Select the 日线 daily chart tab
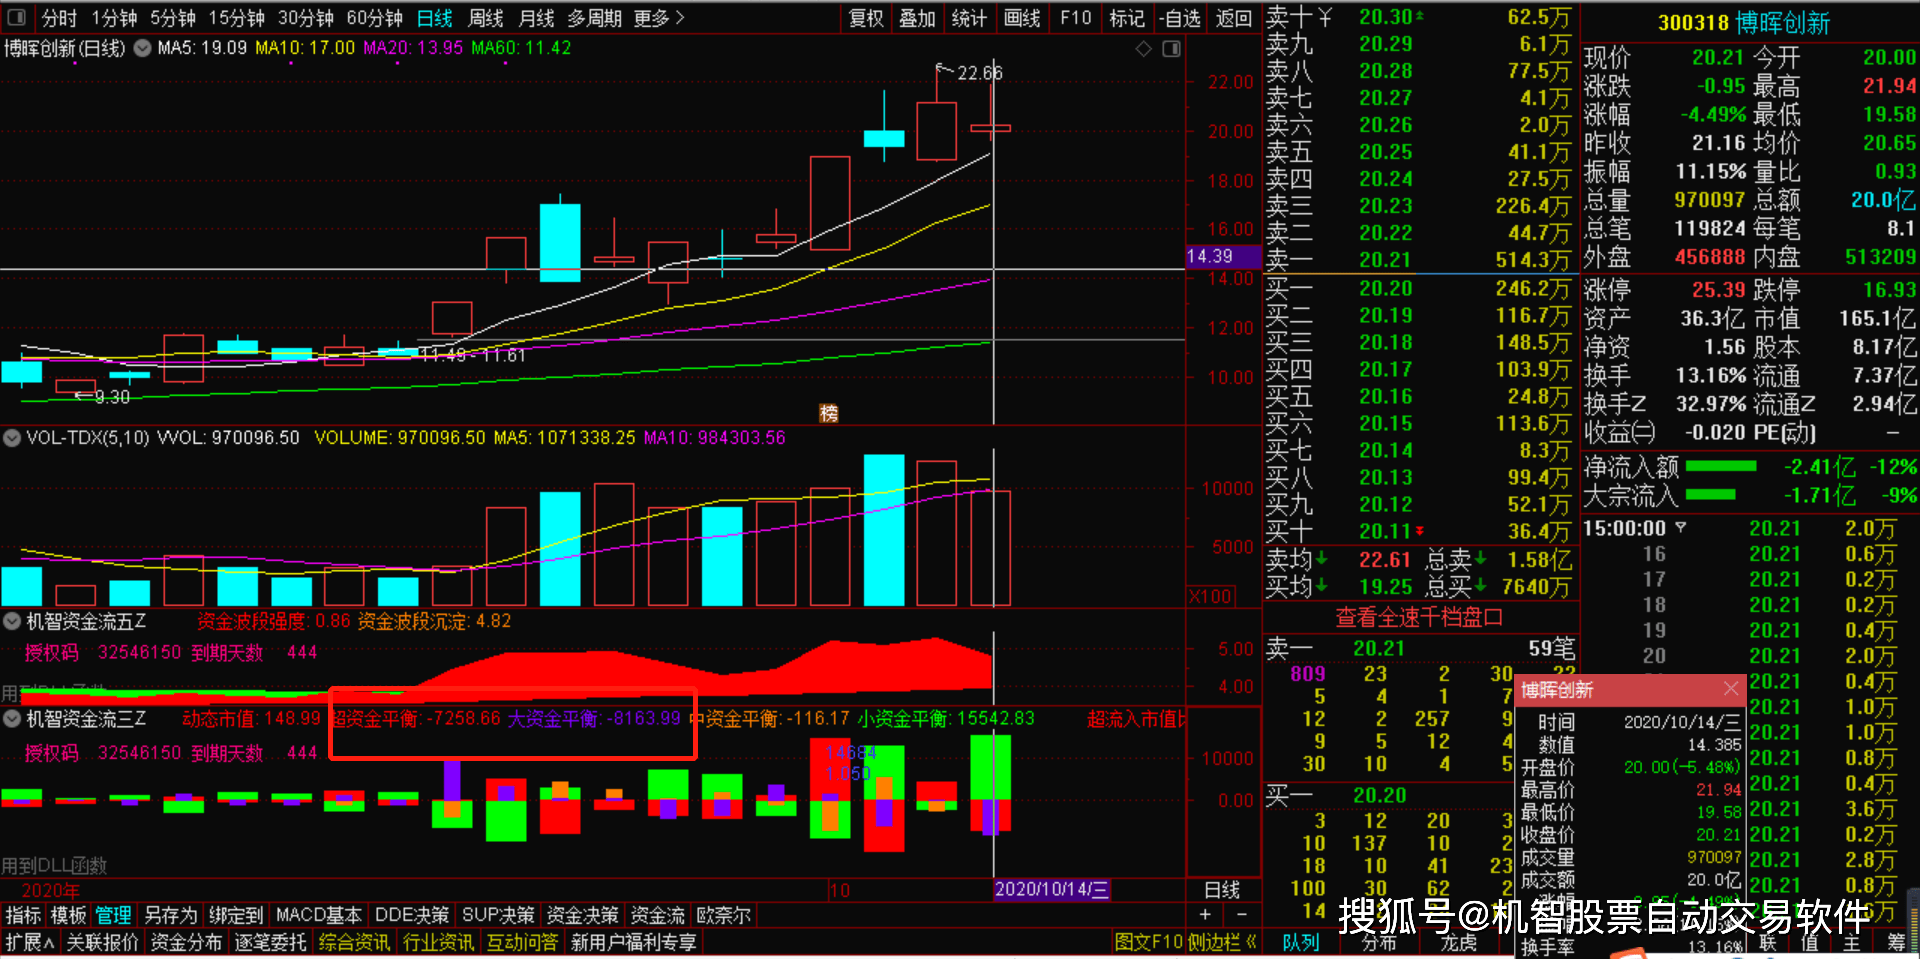1920x959 pixels. point(434,18)
